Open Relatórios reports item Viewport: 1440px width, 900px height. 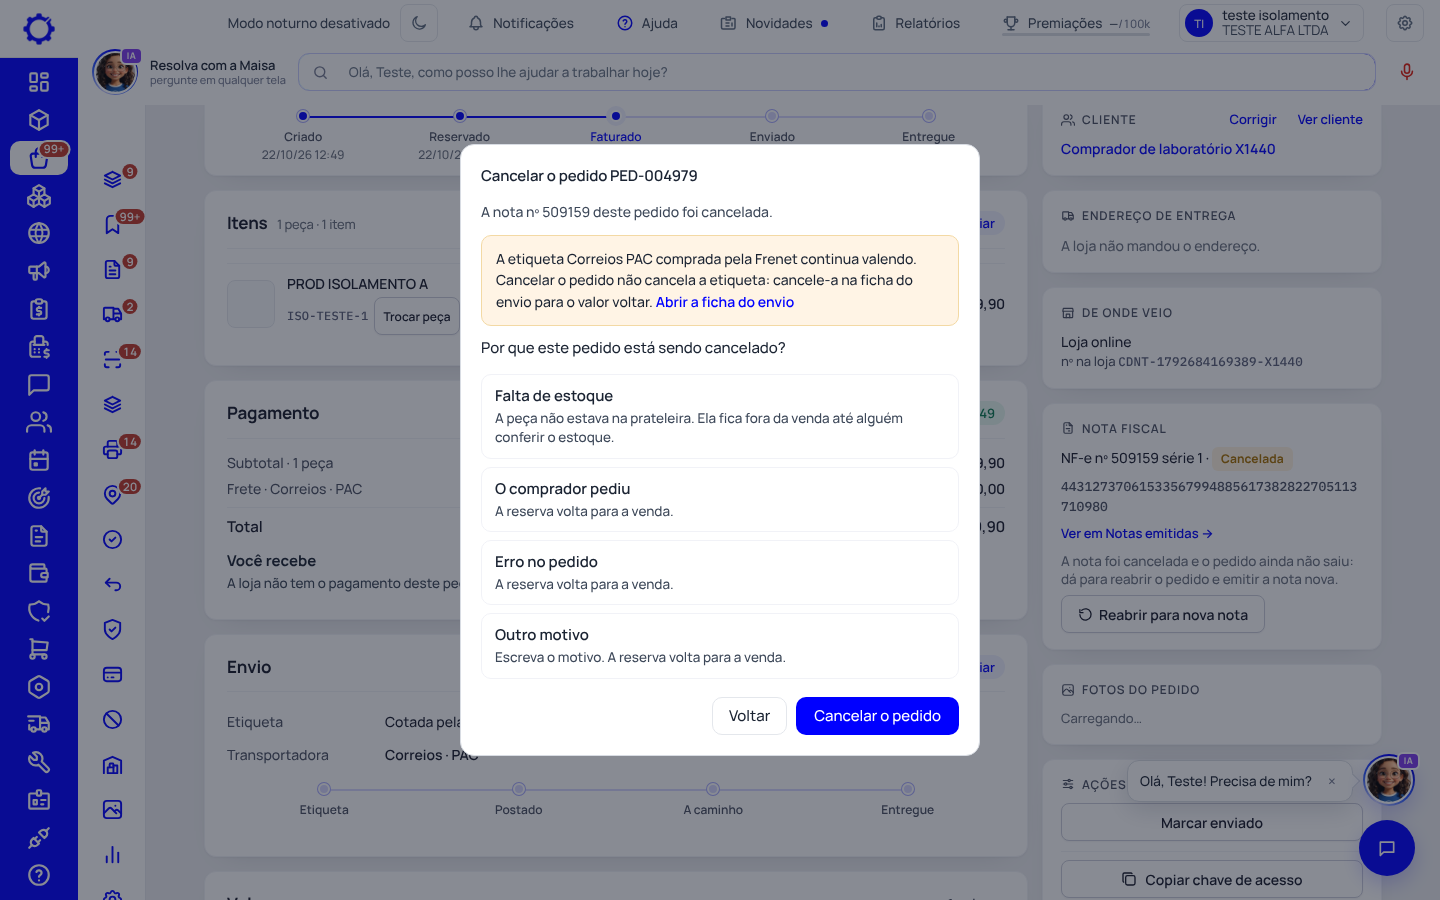[915, 23]
